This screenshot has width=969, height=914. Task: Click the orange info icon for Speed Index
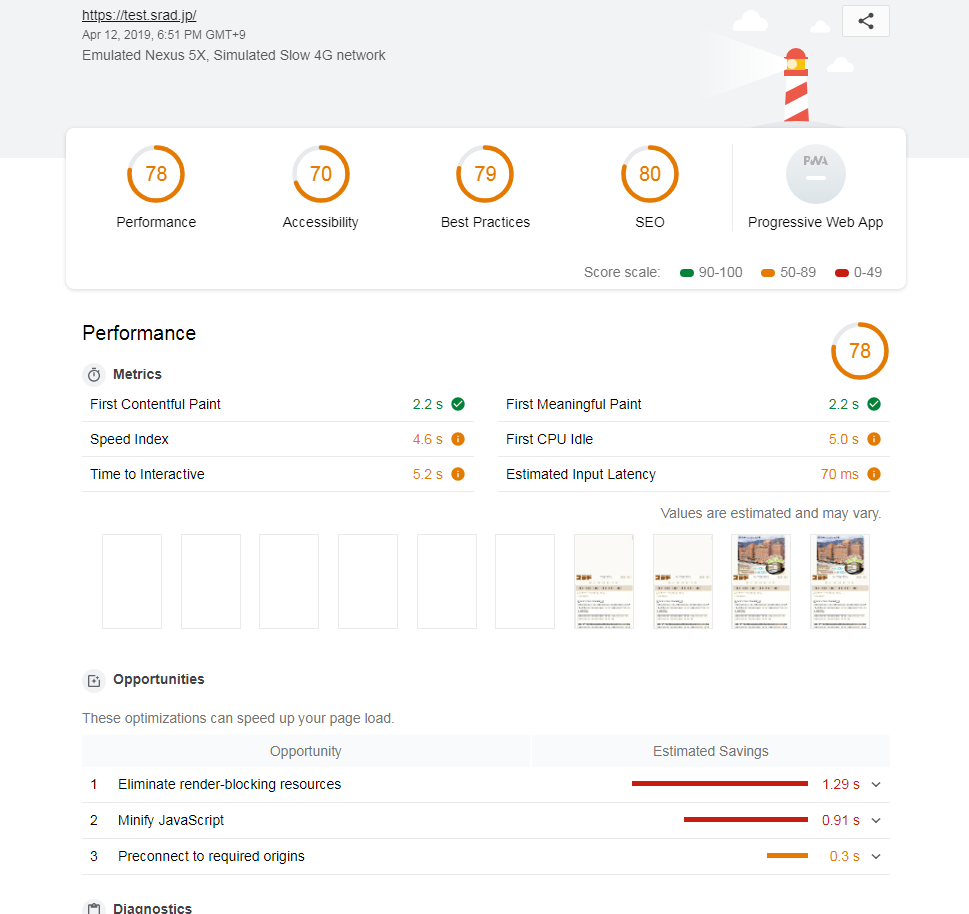pyautogui.click(x=457, y=439)
